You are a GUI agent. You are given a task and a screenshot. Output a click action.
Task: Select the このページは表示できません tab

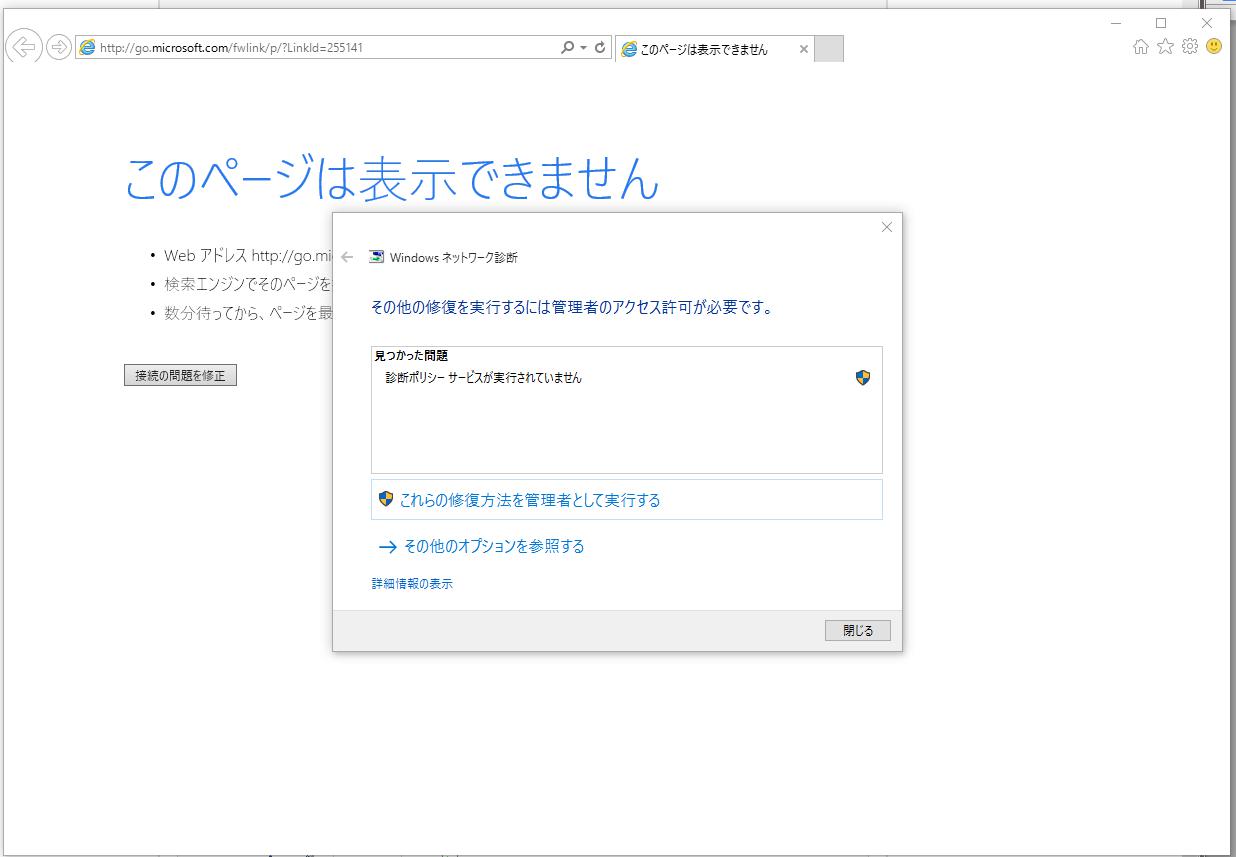point(705,49)
